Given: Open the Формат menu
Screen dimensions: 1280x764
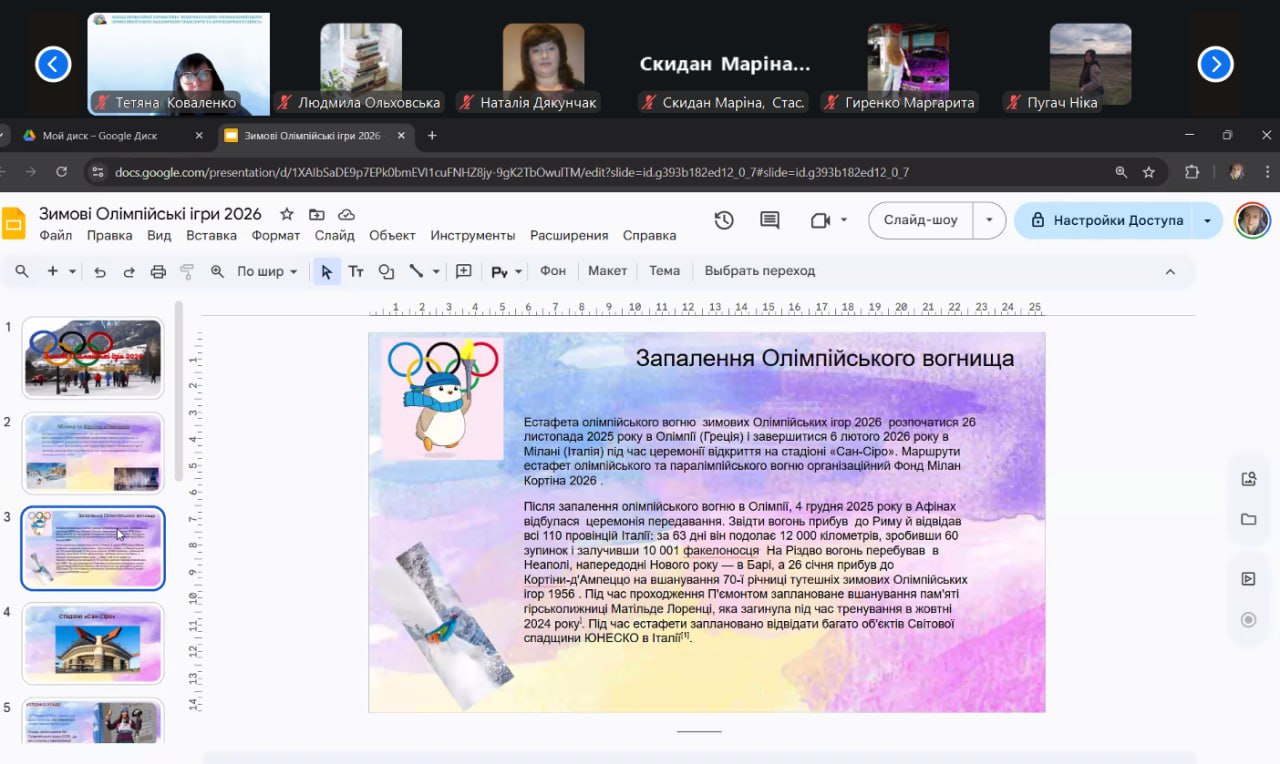Looking at the screenshot, I should point(276,236).
